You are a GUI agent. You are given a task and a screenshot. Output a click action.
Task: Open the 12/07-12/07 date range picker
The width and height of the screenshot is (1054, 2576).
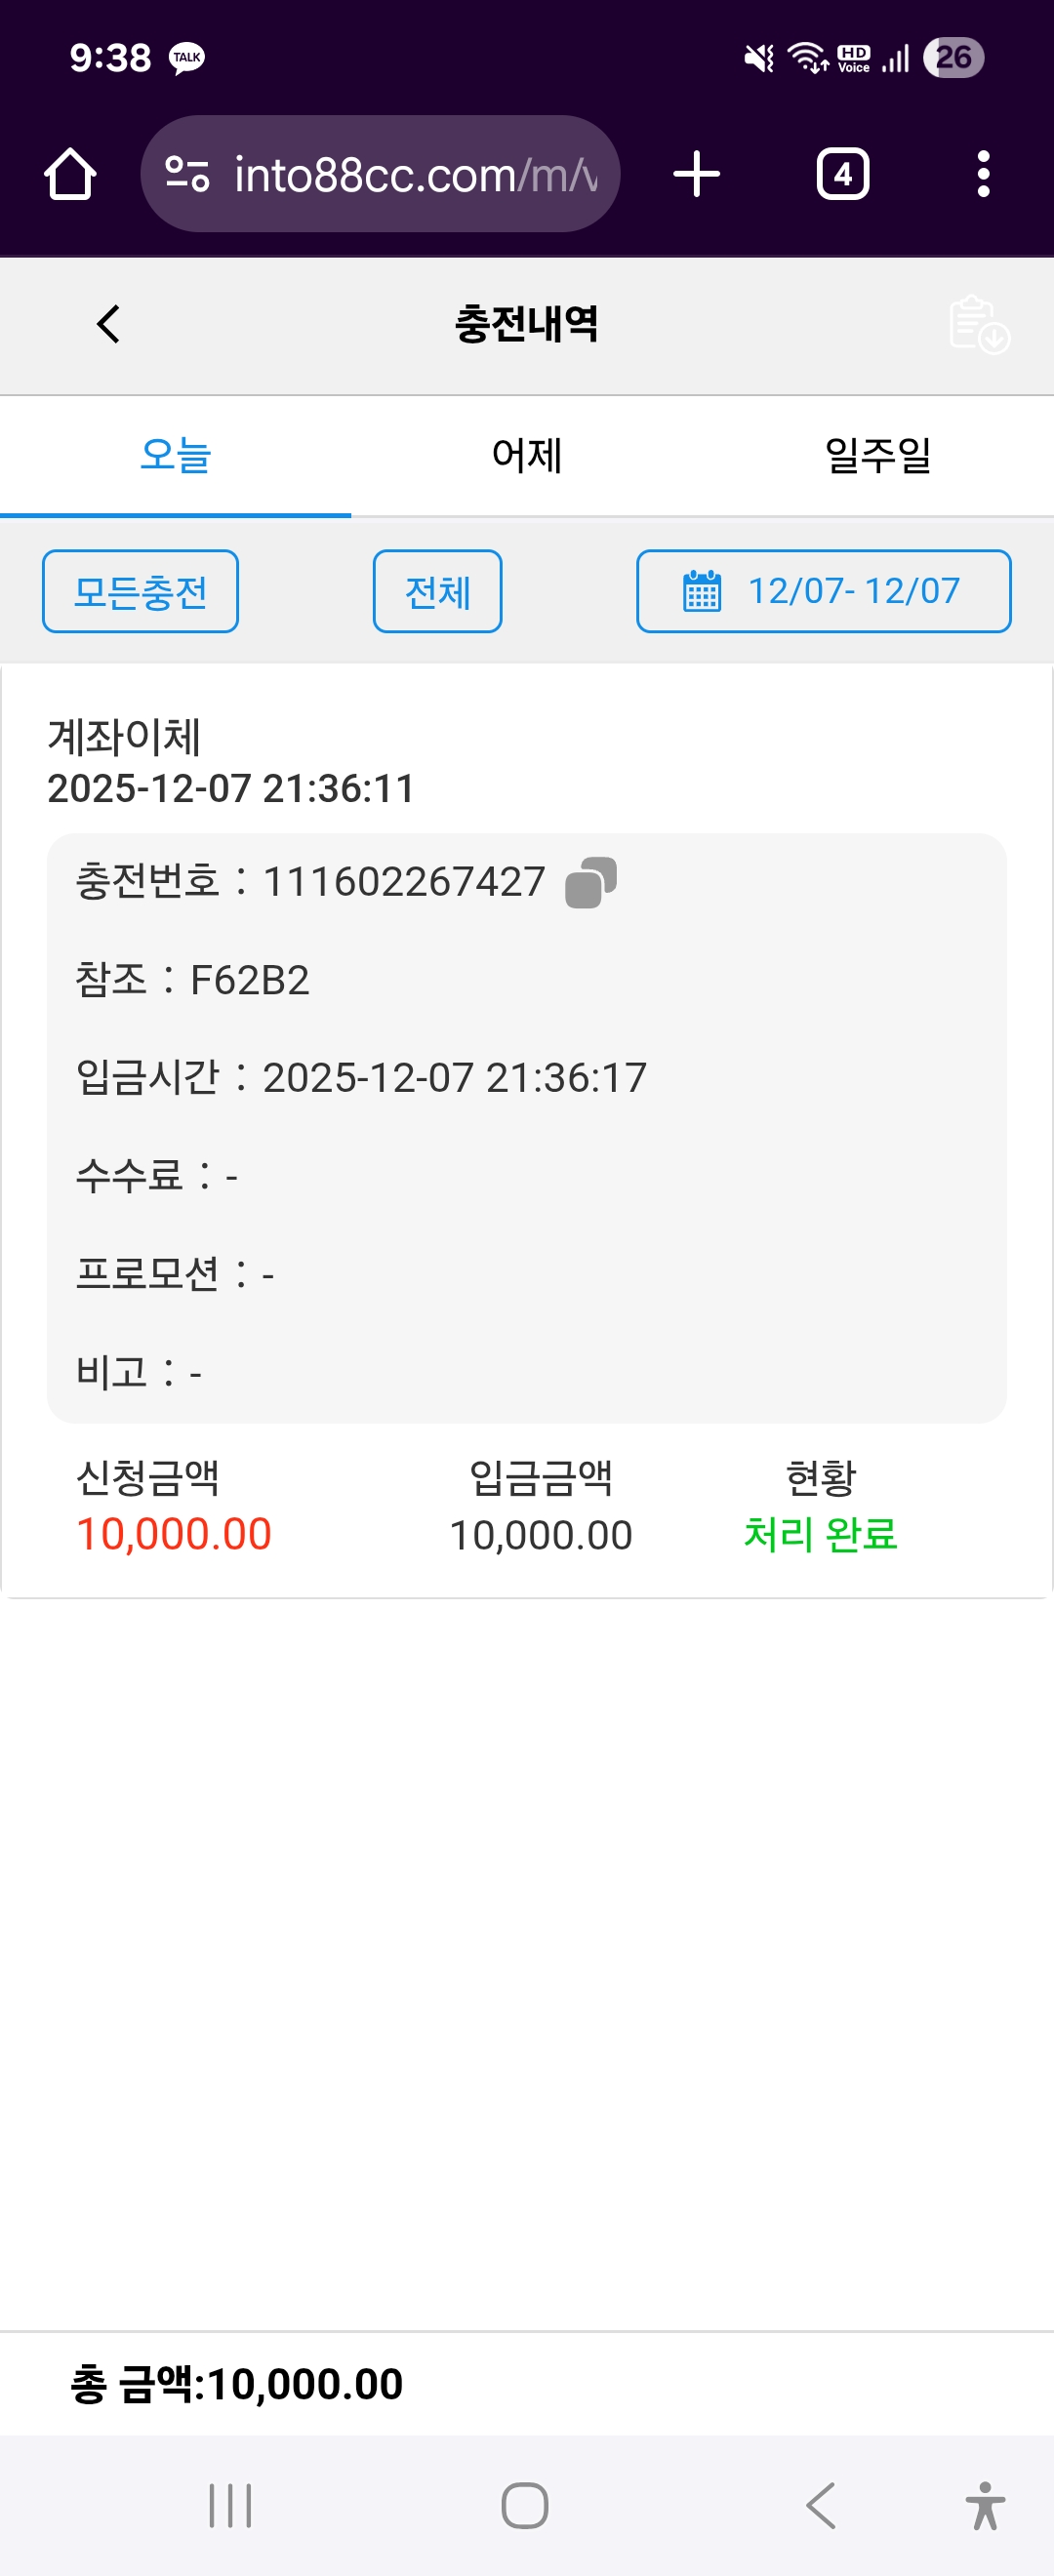(x=852, y=591)
